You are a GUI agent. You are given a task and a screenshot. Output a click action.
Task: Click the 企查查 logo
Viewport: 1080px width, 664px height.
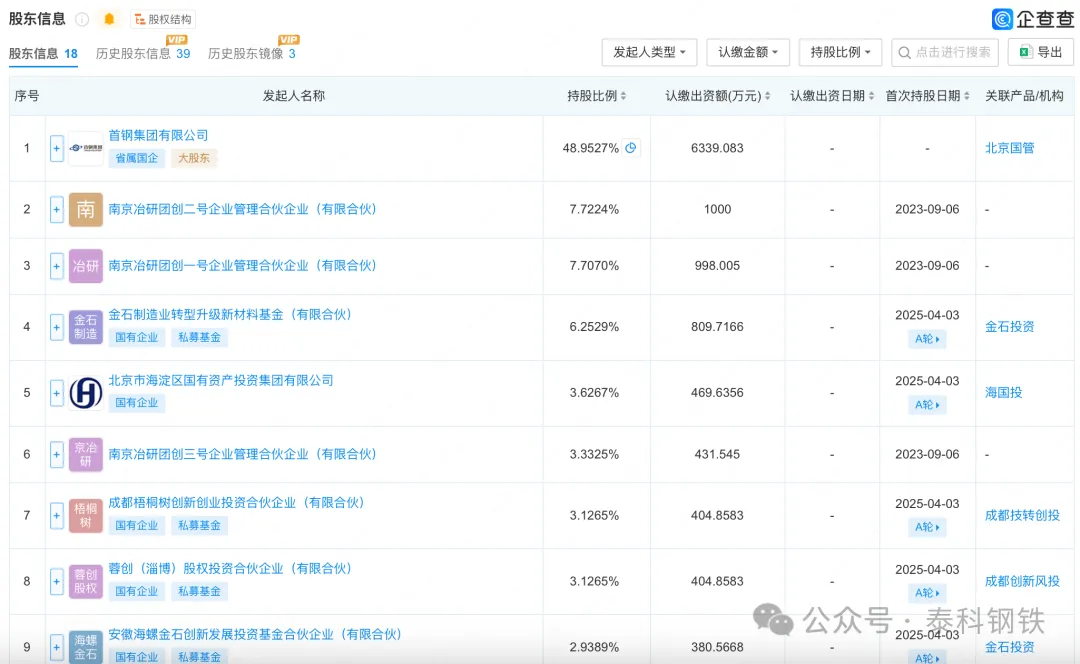1032,19
